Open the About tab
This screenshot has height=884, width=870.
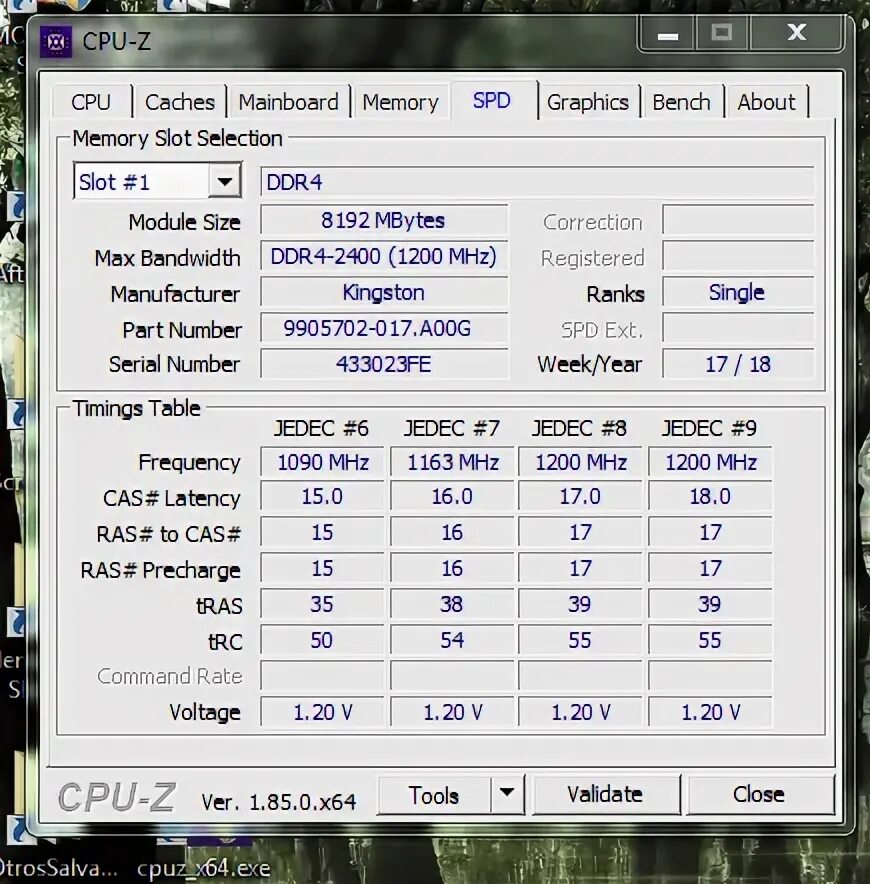(x=767, y=101)
